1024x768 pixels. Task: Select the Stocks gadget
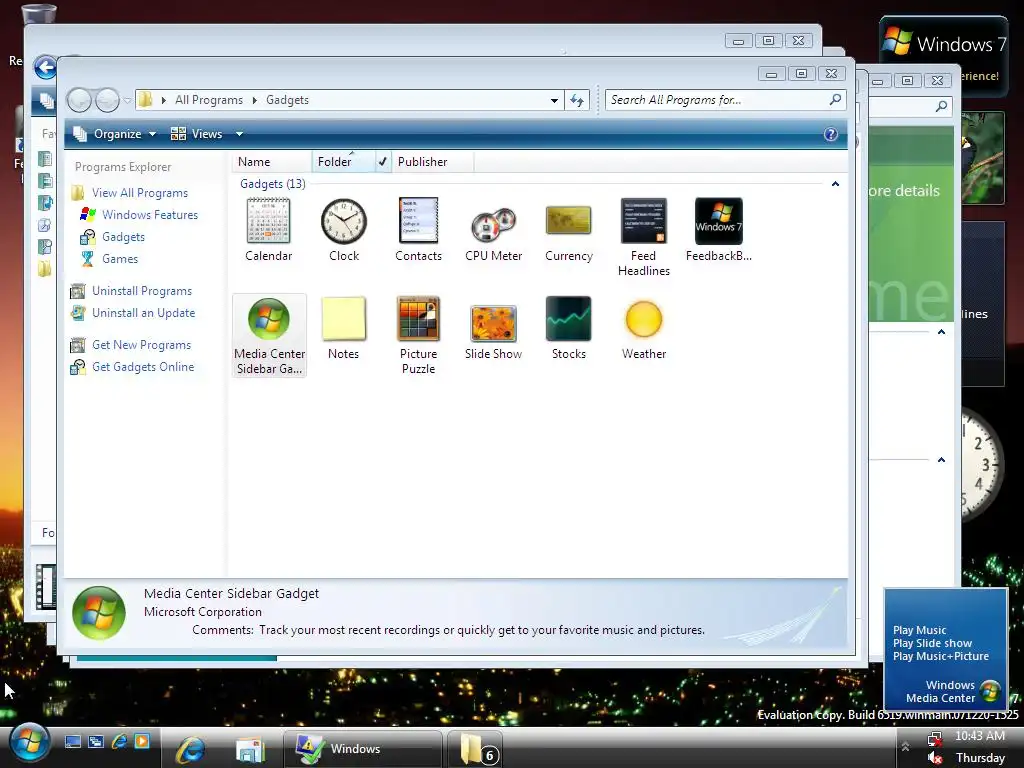(569, 327)
